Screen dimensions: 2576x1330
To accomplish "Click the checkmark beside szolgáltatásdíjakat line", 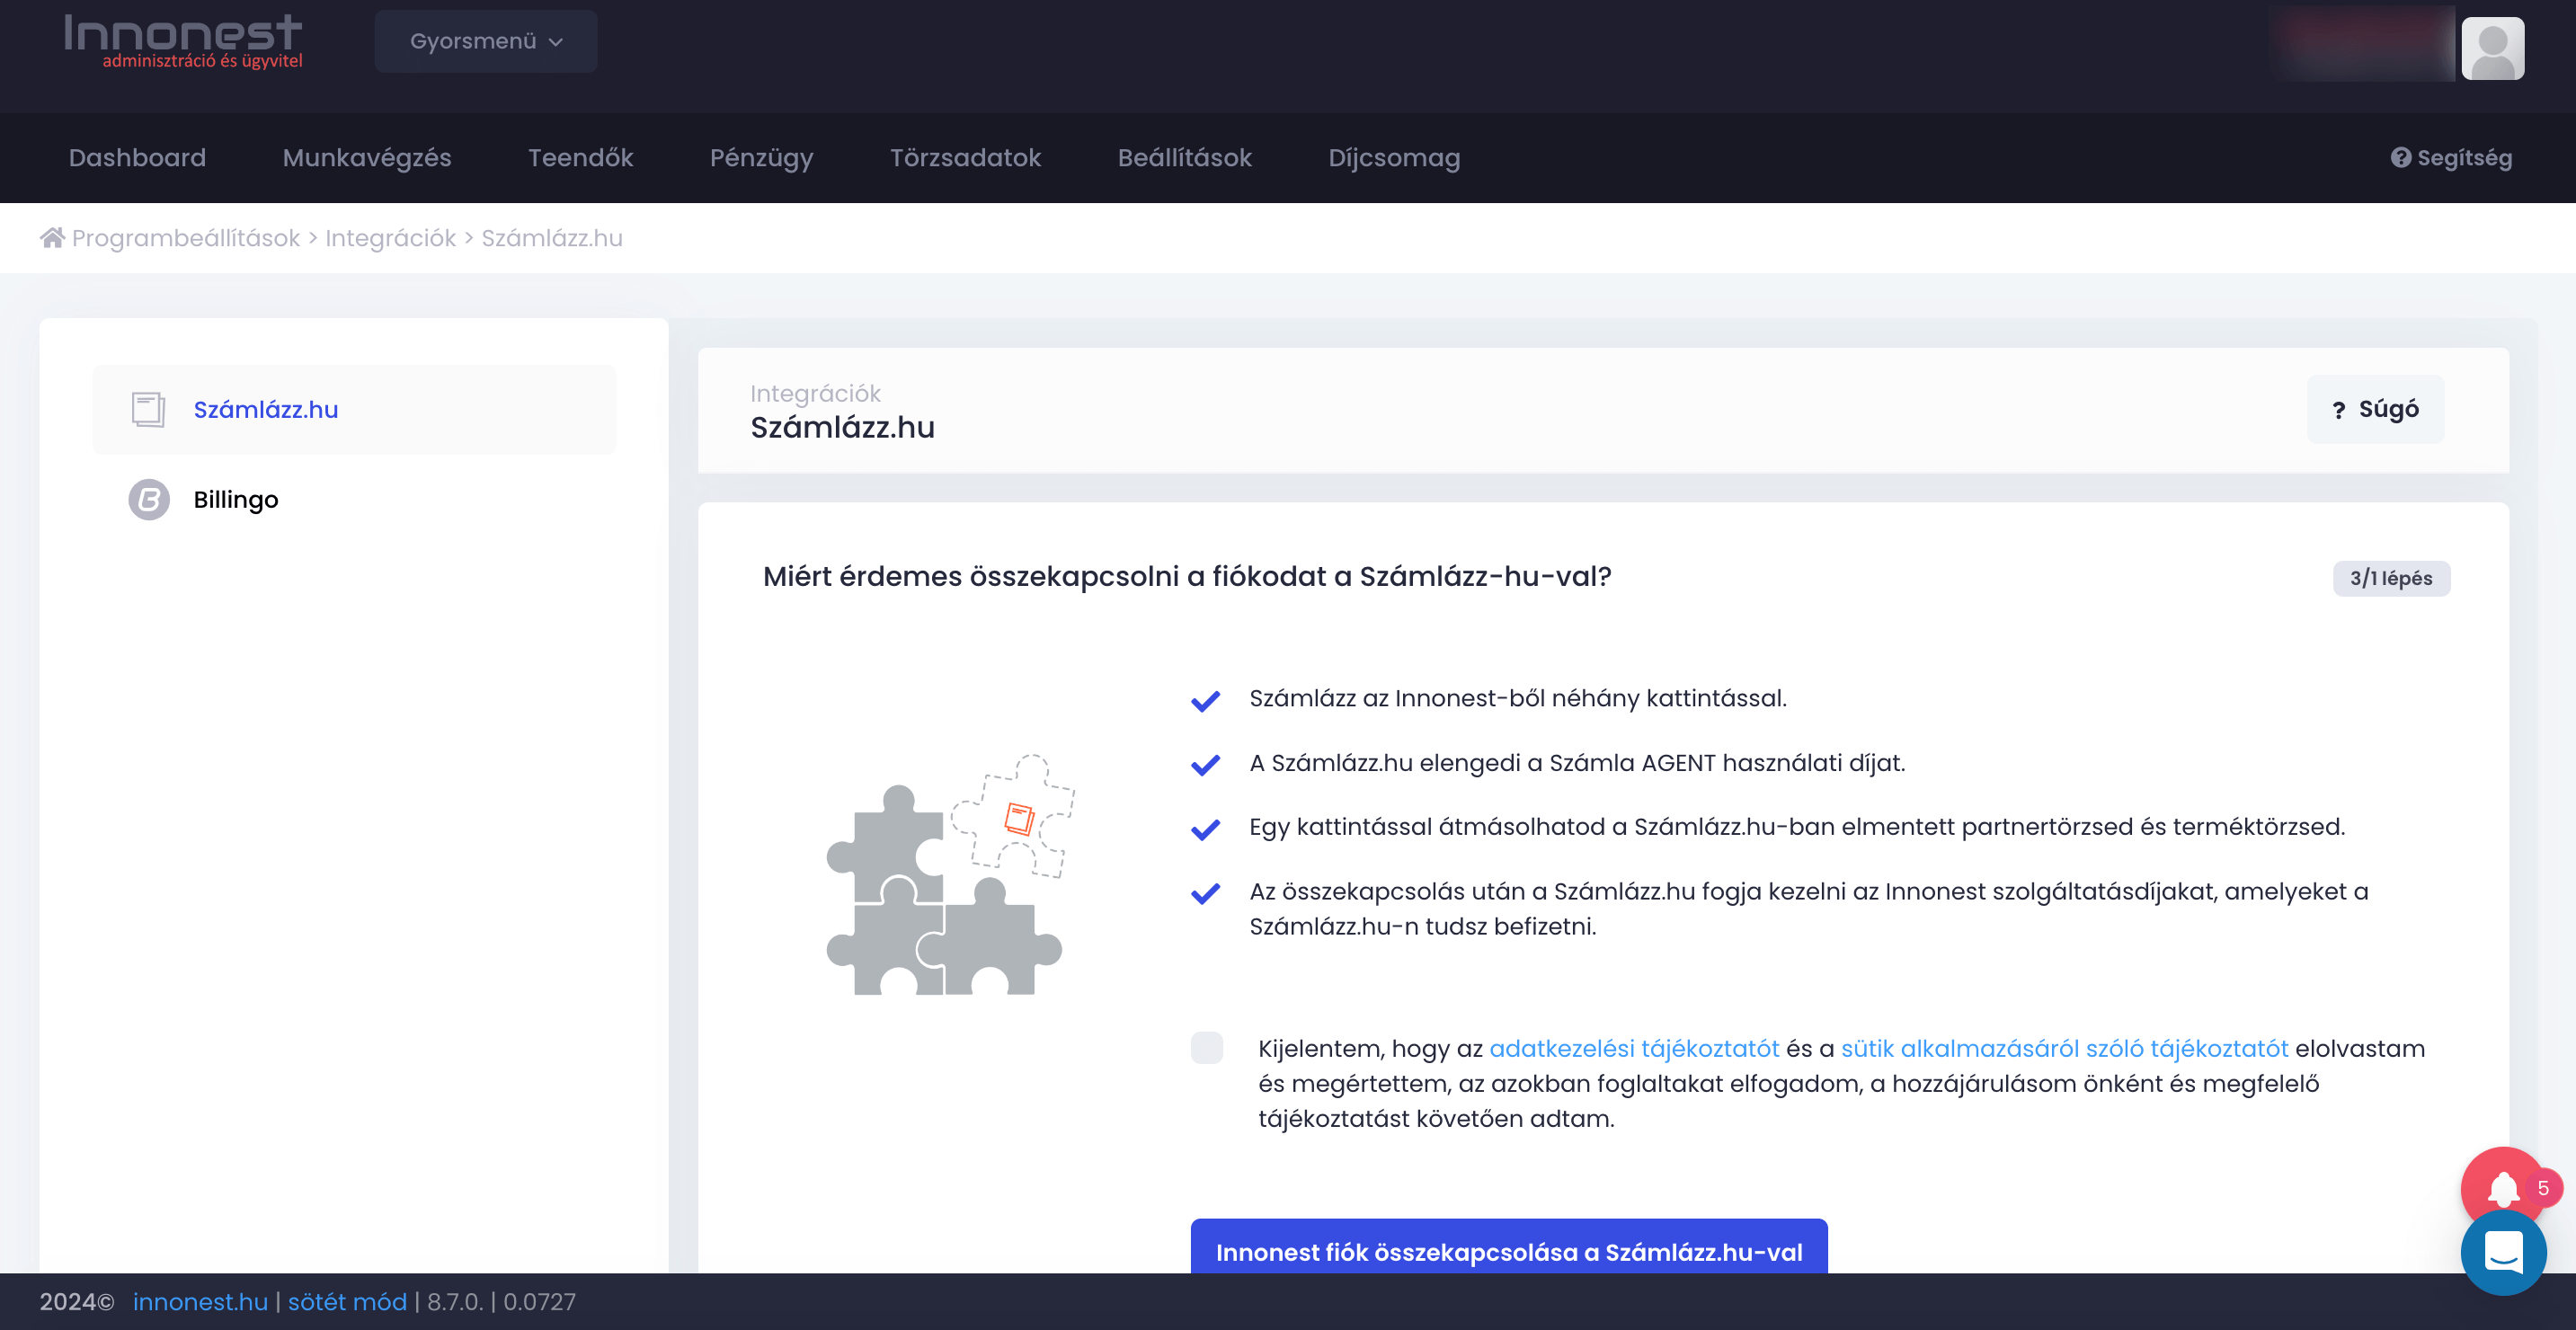I will point(1205,893).
